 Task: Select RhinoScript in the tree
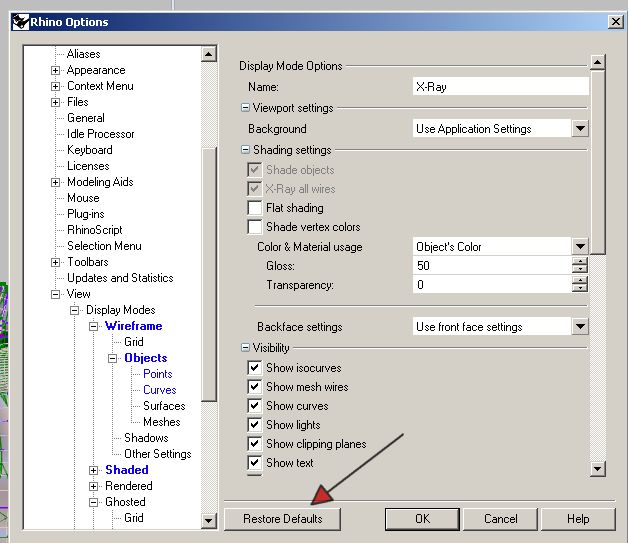pos(95,230)
